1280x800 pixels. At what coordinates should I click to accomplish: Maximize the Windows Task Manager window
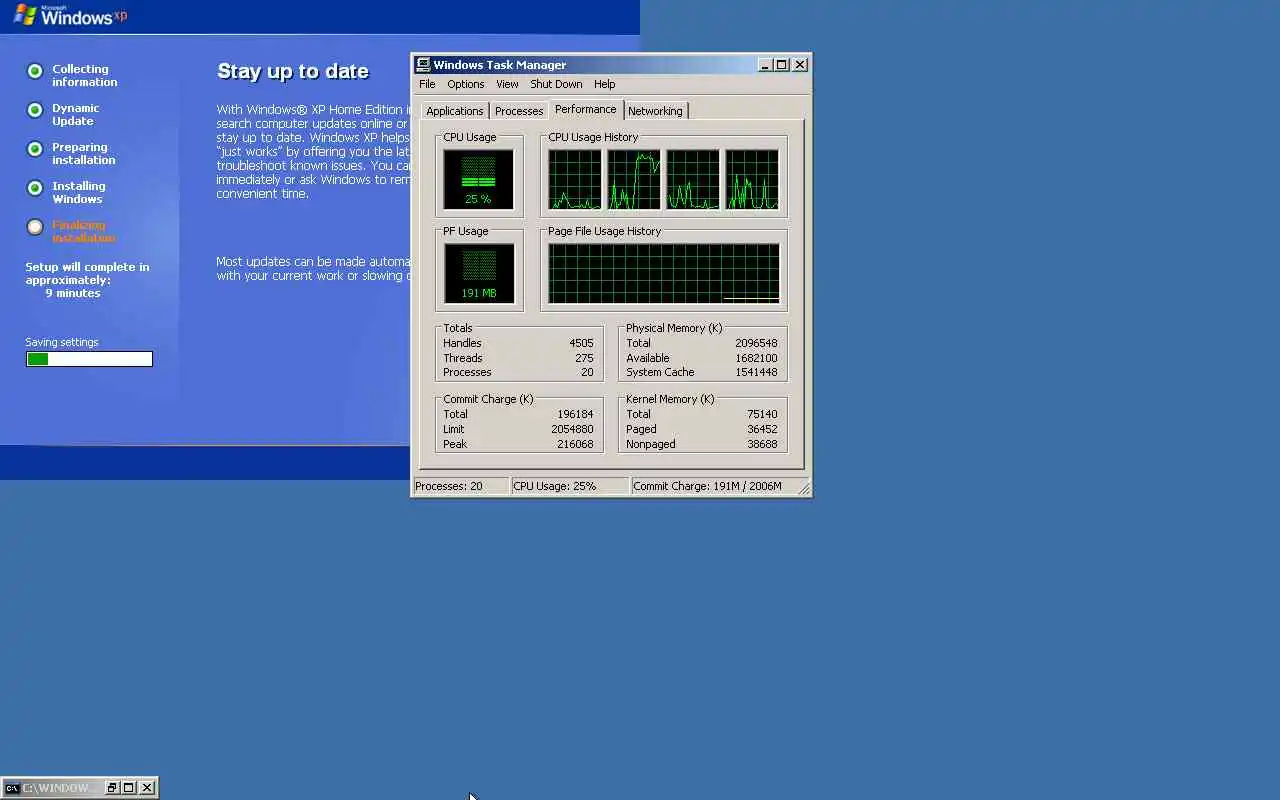pyautogui.click(x=781, y=65)
